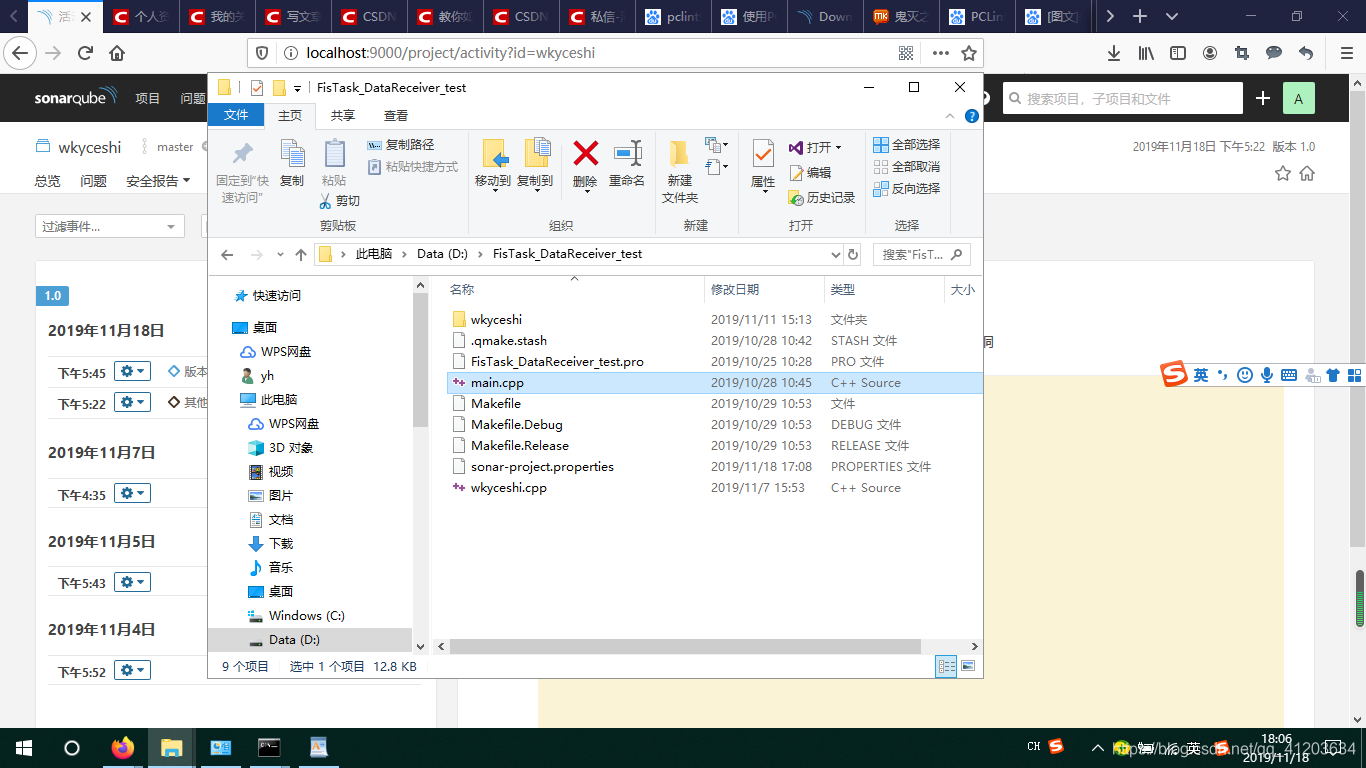Select Makefile.Debug in the list
Image resolution: width=1366 pixels, height=768 pixels.
point(517,425)
